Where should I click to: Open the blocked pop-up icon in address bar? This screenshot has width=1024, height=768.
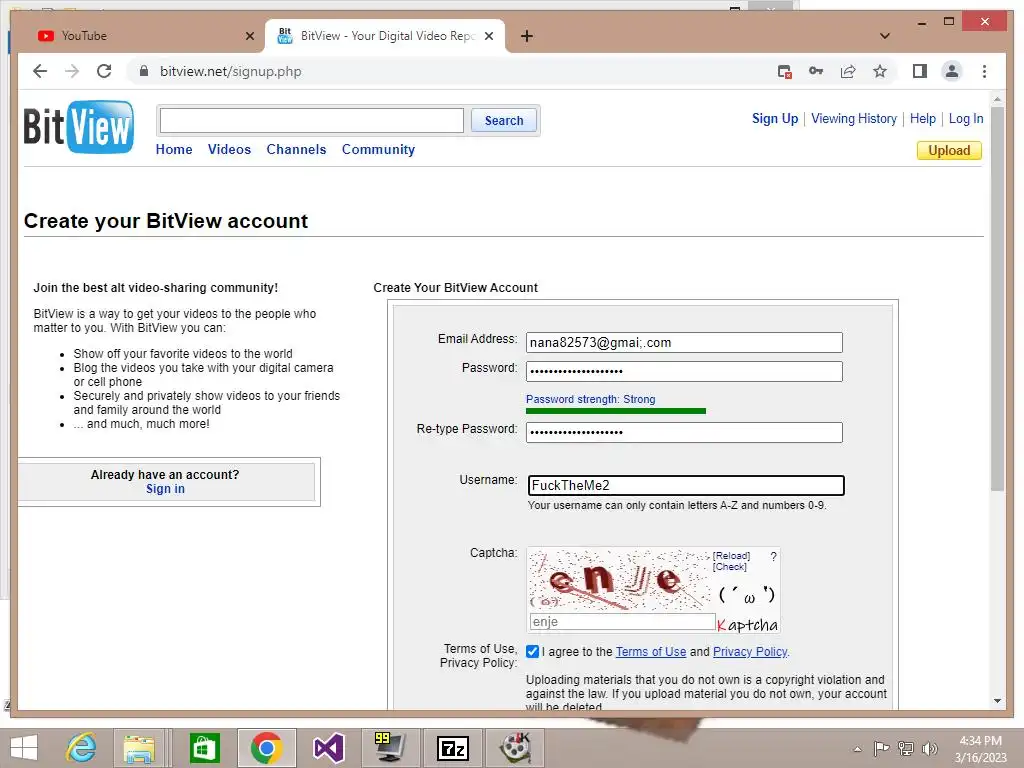[784, 71]
